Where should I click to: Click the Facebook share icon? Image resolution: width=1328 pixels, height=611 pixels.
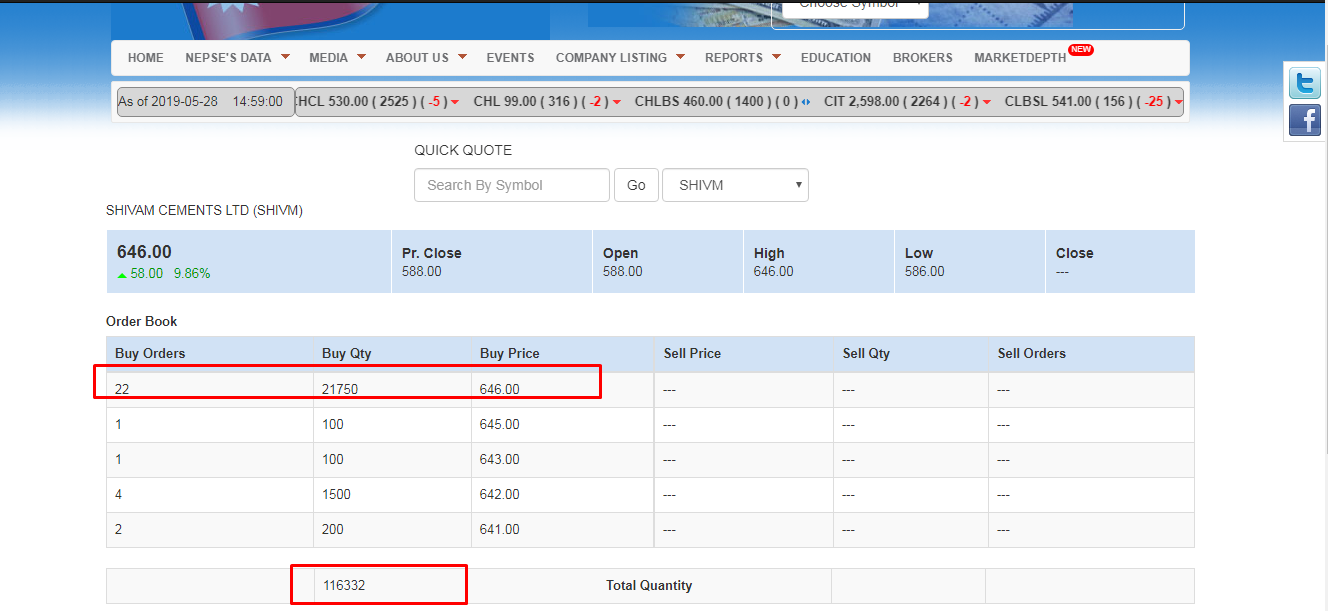point(1304,120)
